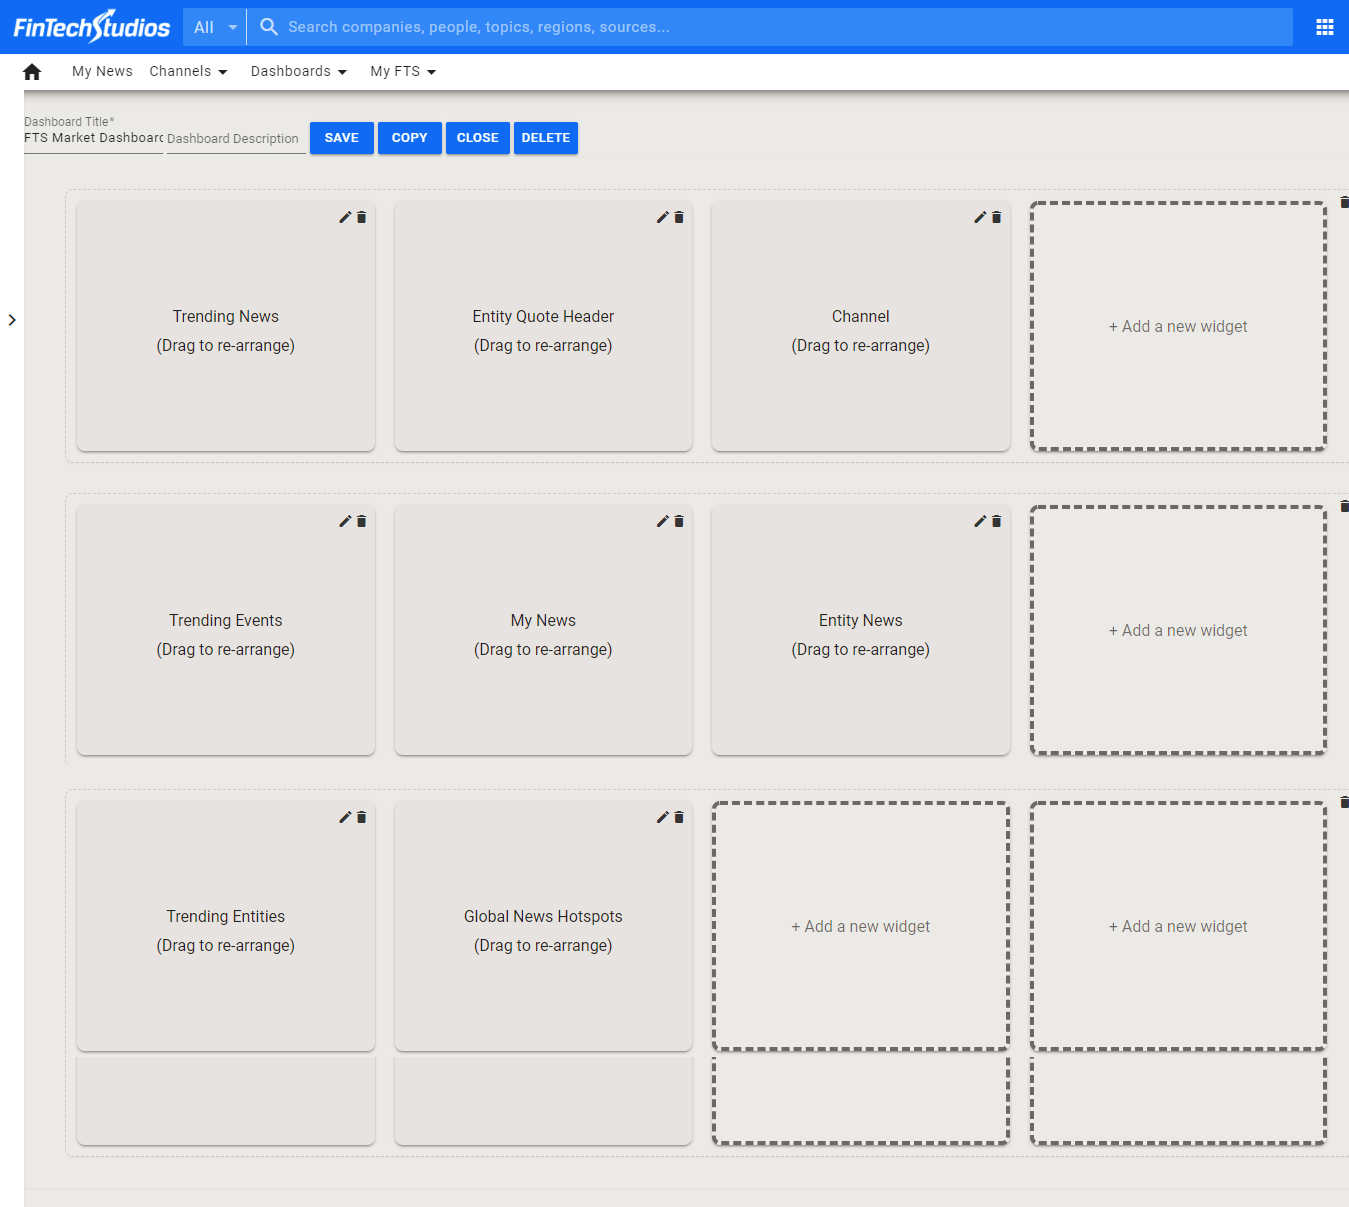Image resolution: width=1349 pixels, height=1207 pixels.
Task: Select the Trending Events widget card
Action: [226, 630]
